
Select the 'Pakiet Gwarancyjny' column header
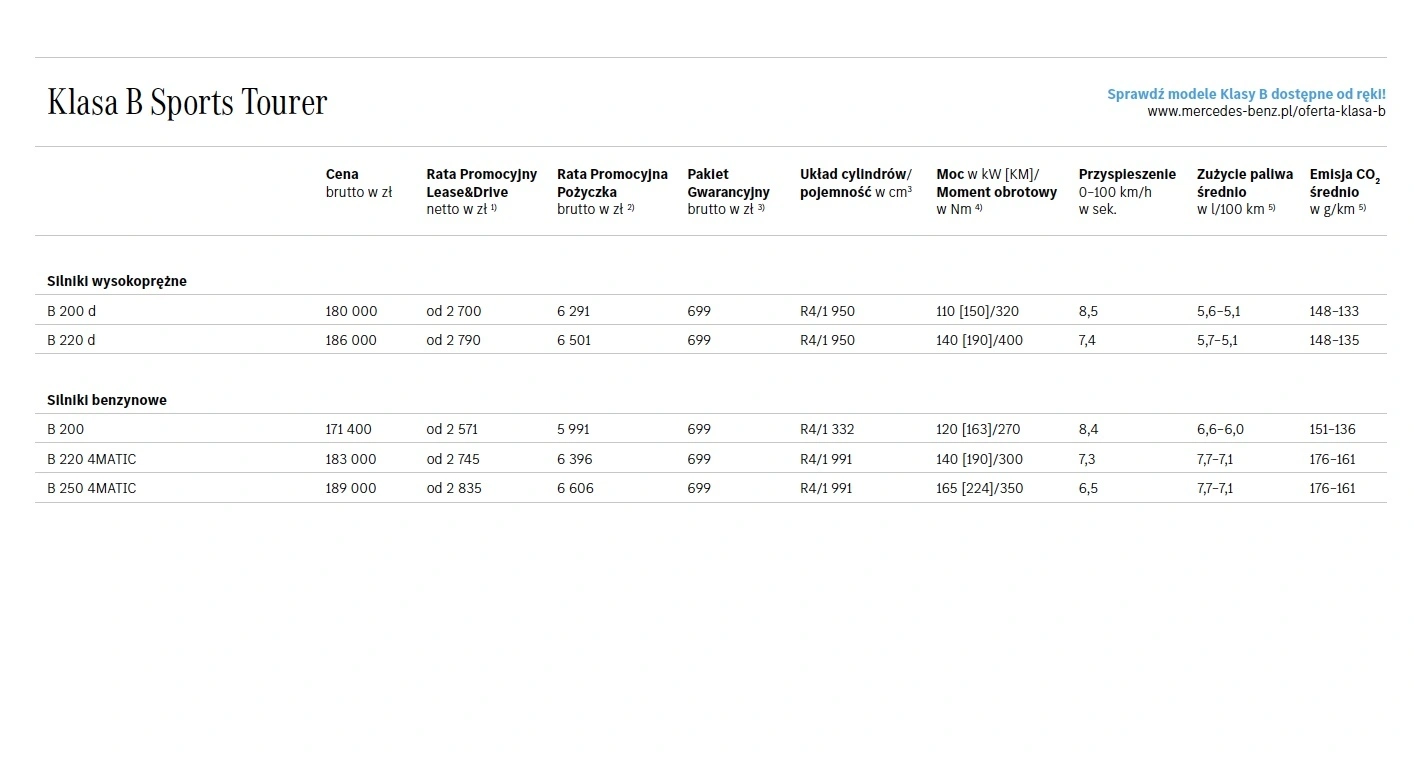[x=728, y=191]
